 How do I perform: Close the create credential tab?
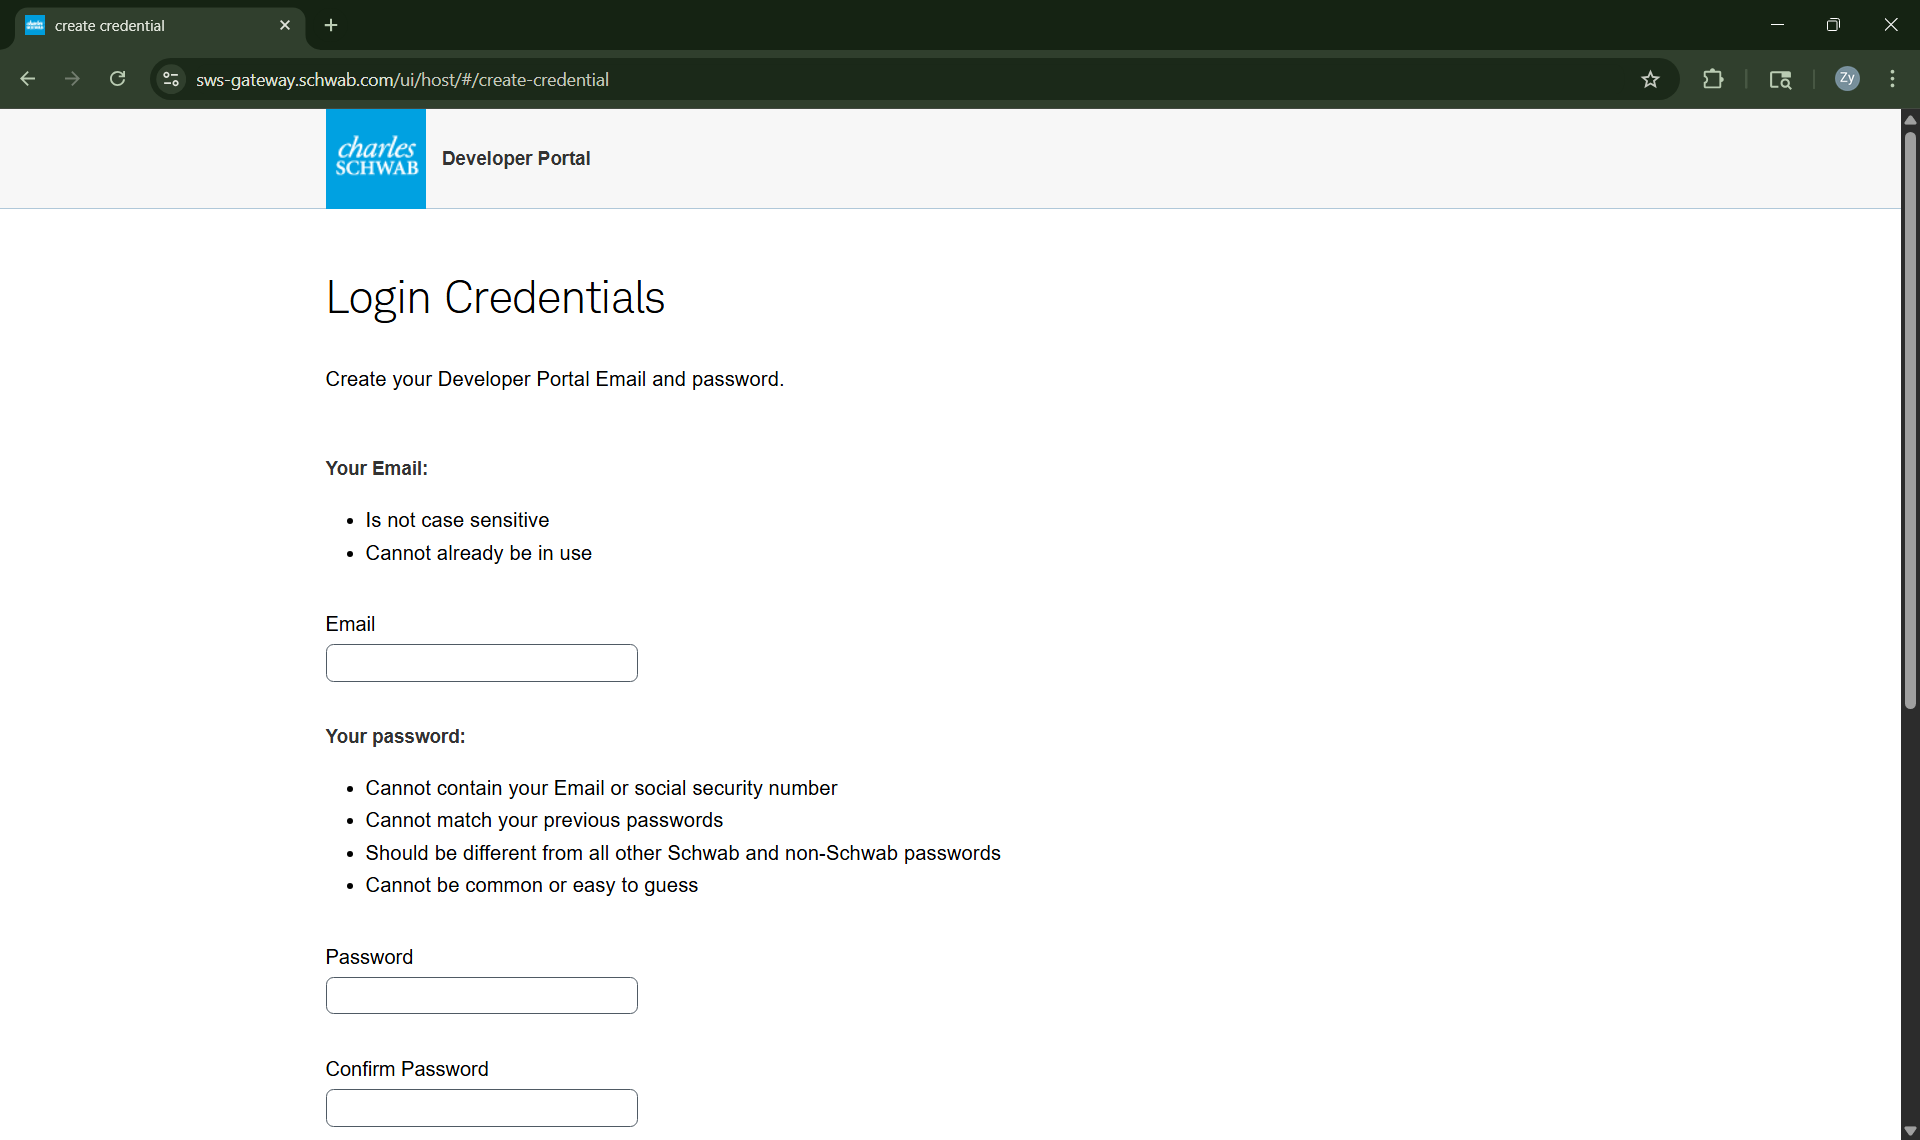click(285, 25)
